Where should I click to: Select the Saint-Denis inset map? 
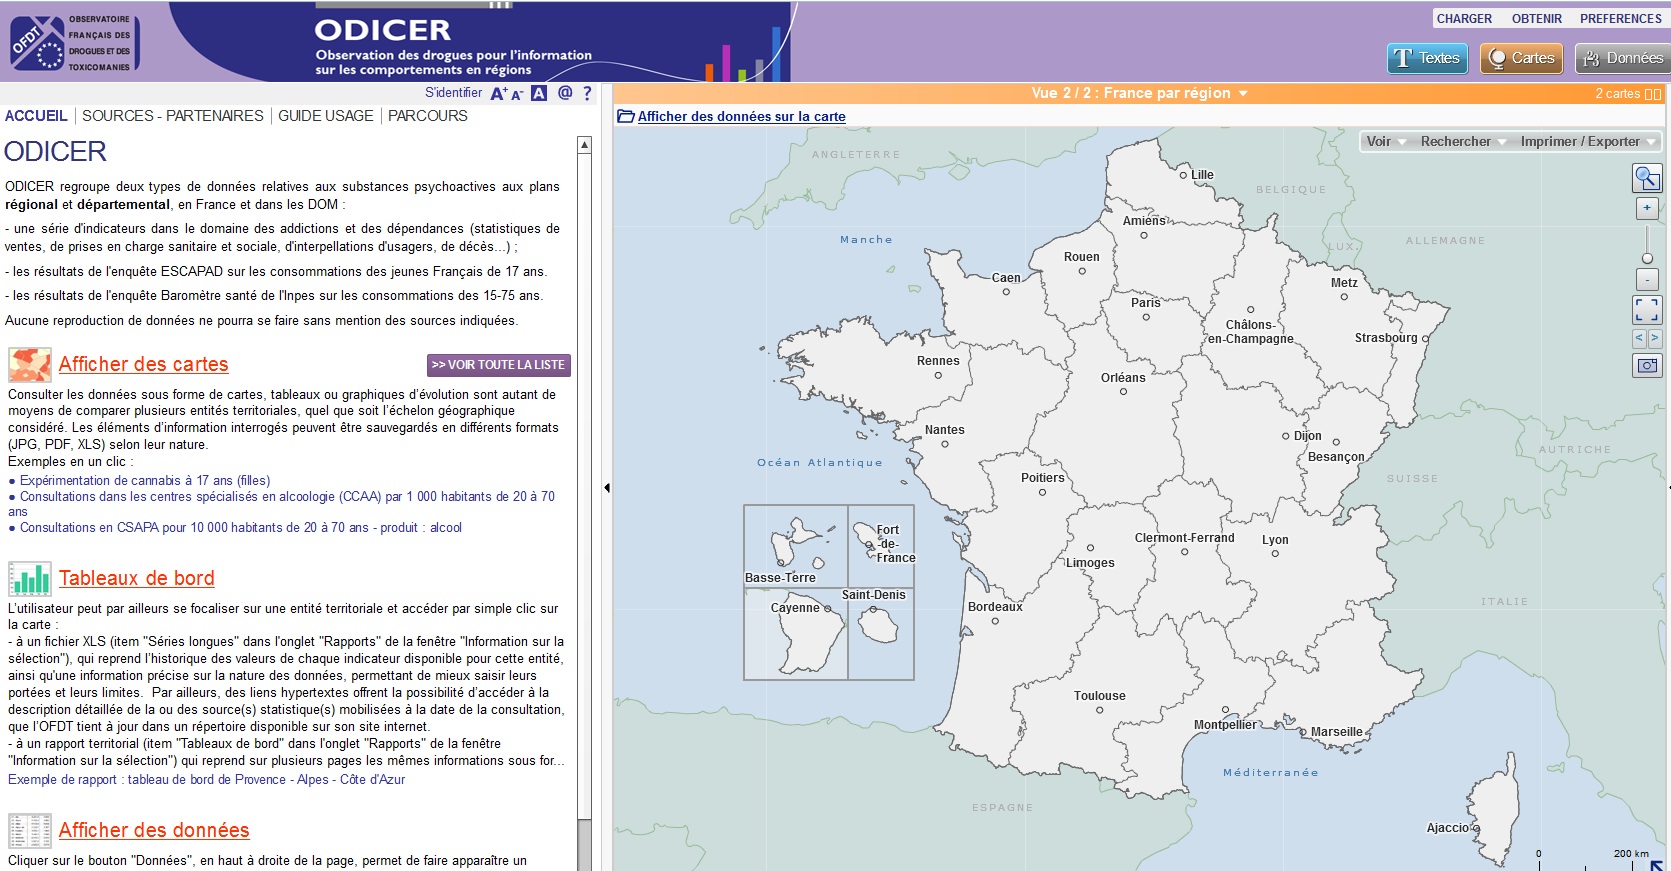coord(881,634)
